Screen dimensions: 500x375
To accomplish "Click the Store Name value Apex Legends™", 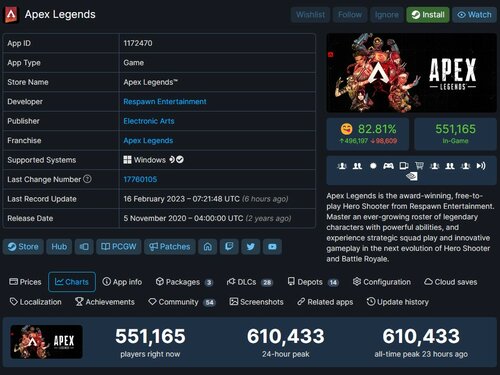I will (150, 82).
